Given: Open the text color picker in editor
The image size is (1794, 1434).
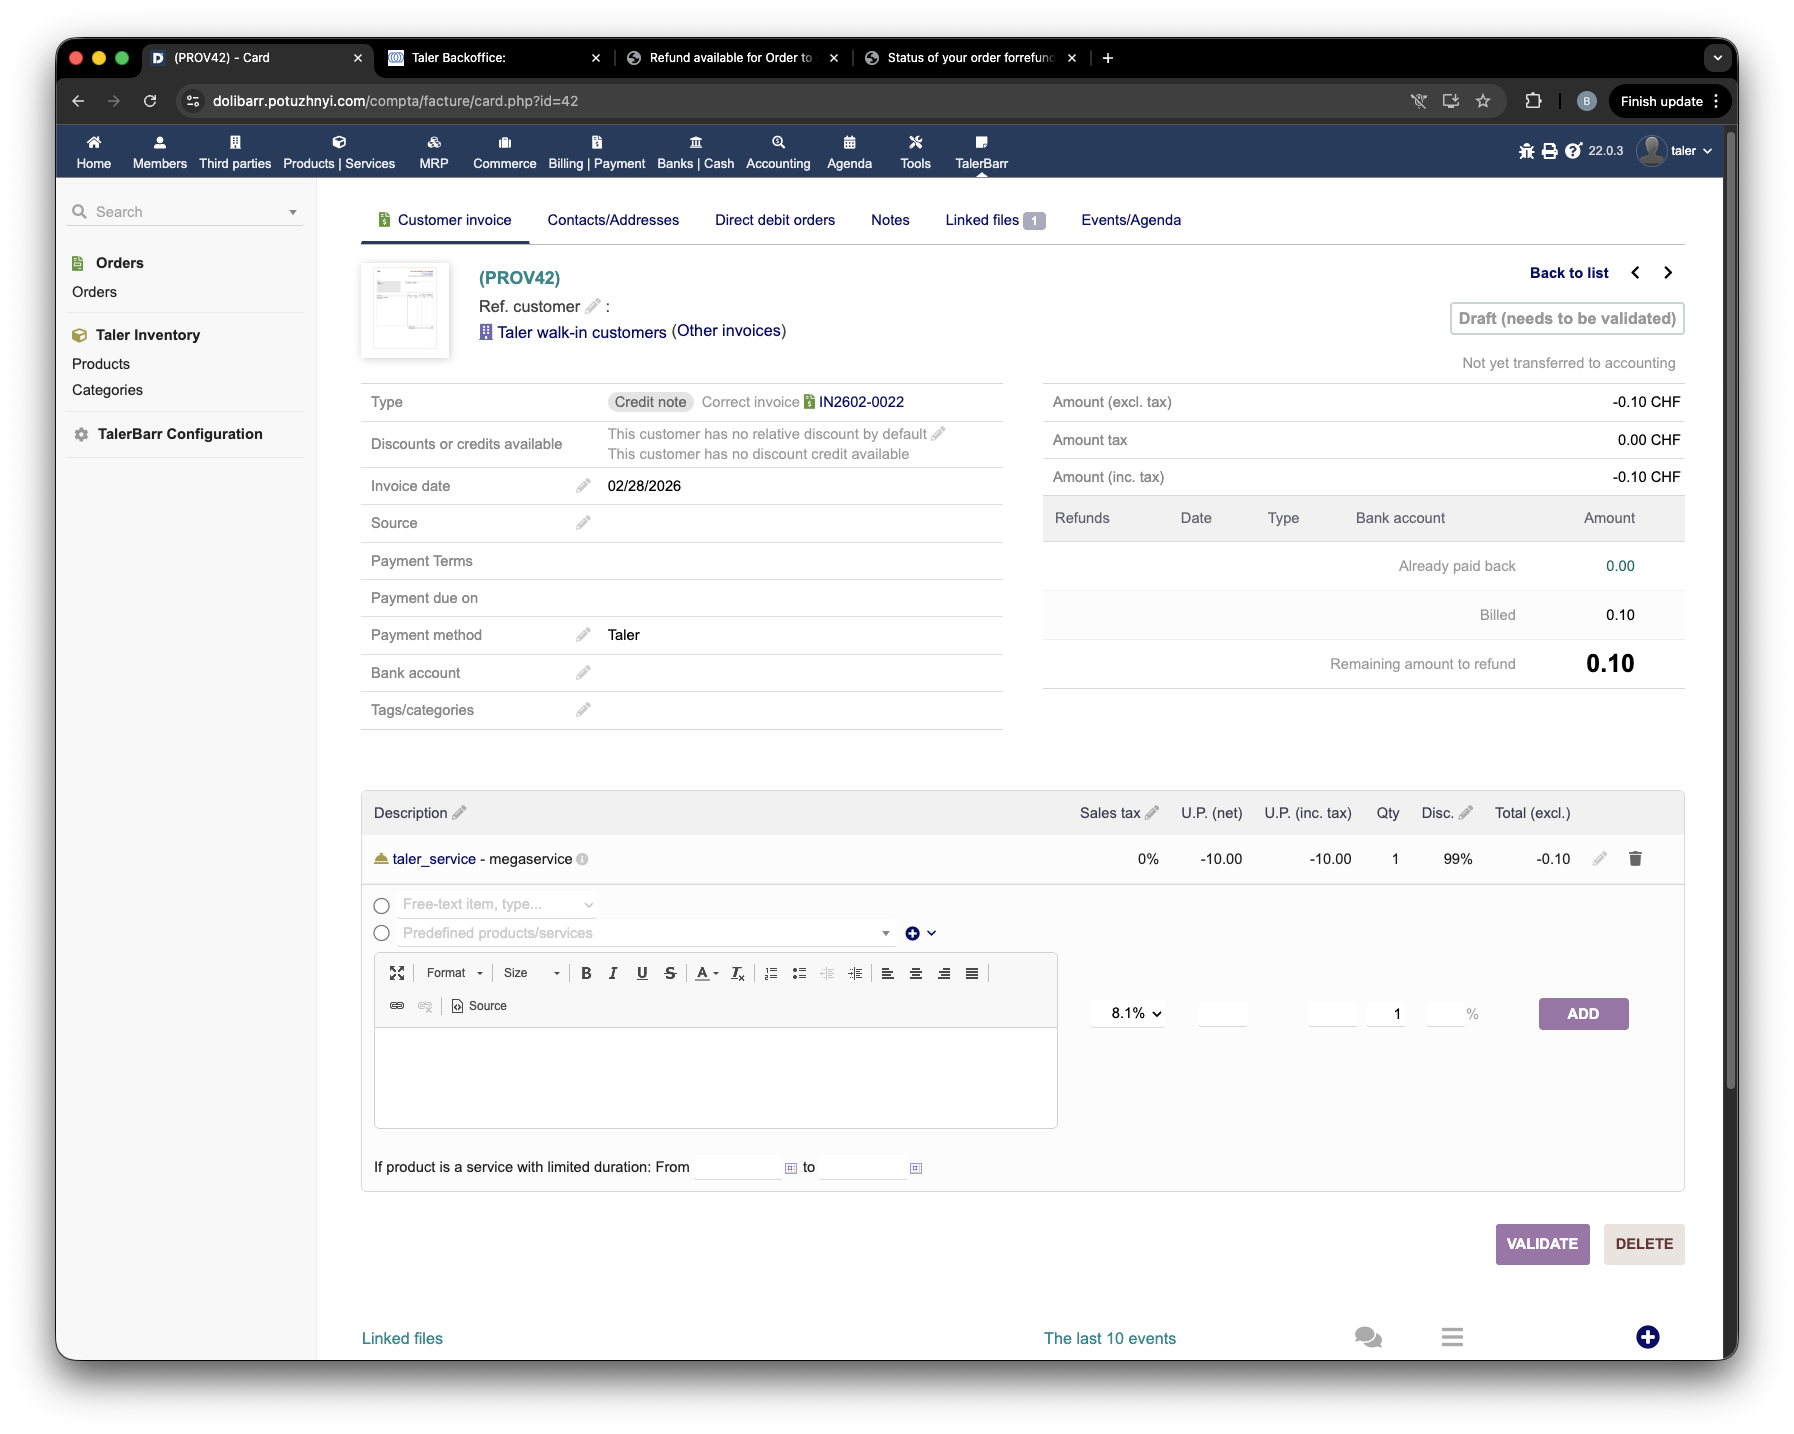Looking at the screenshot, I should click(706, 973).
